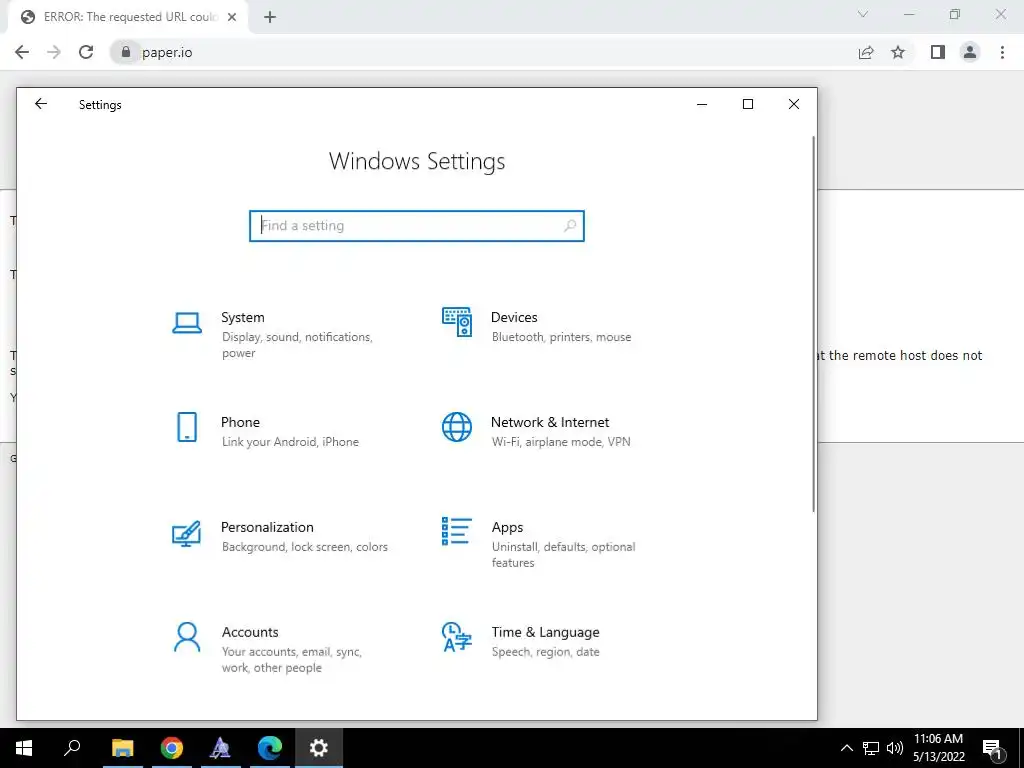Viewport: 1024px width, 768px height.
Task: Minimize the Settings window
Action: click(x=702, y=104)
